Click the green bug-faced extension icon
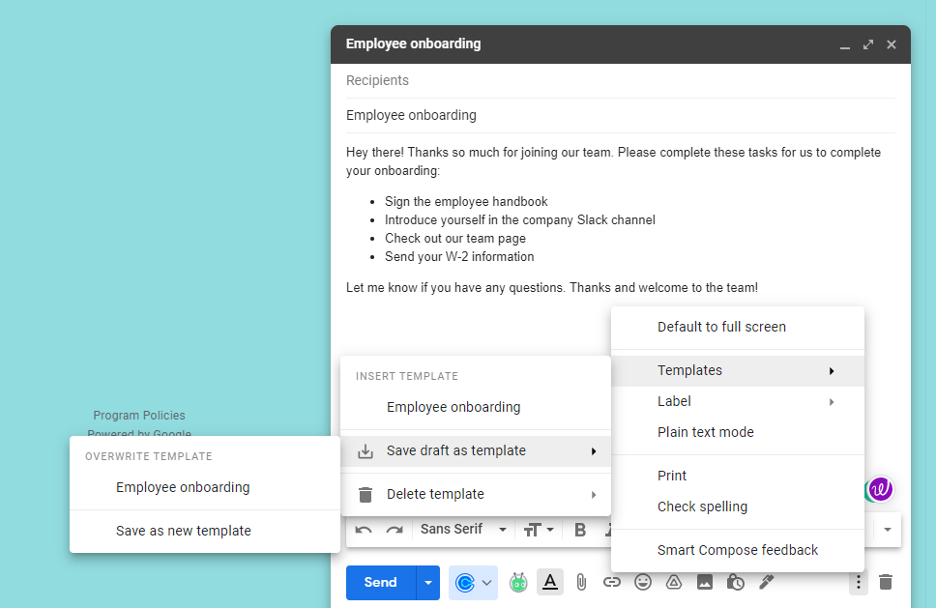This screenshot has width=936, height=608. tap(518, 582)
